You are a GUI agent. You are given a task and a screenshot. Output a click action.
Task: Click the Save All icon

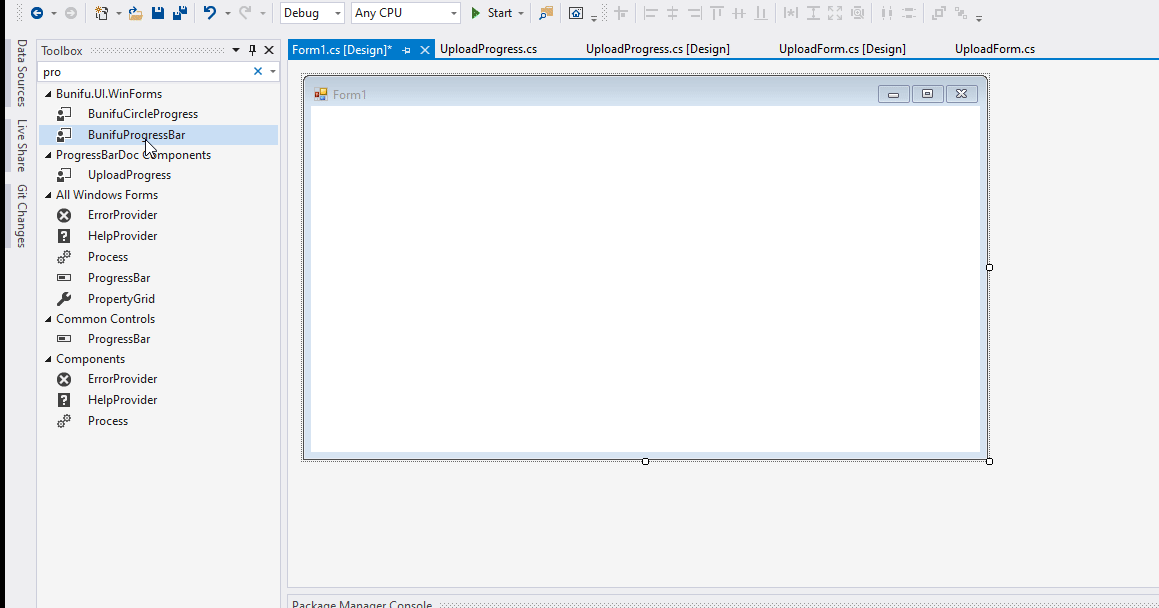(180, 13)
